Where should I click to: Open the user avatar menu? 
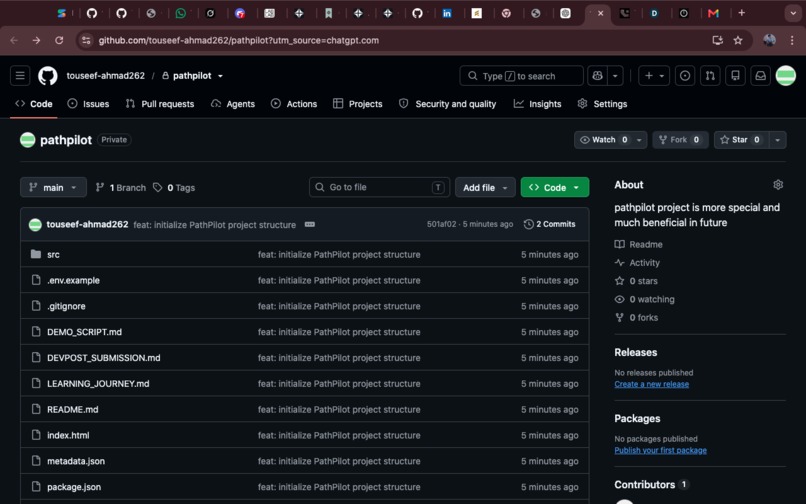coord(785,76)
